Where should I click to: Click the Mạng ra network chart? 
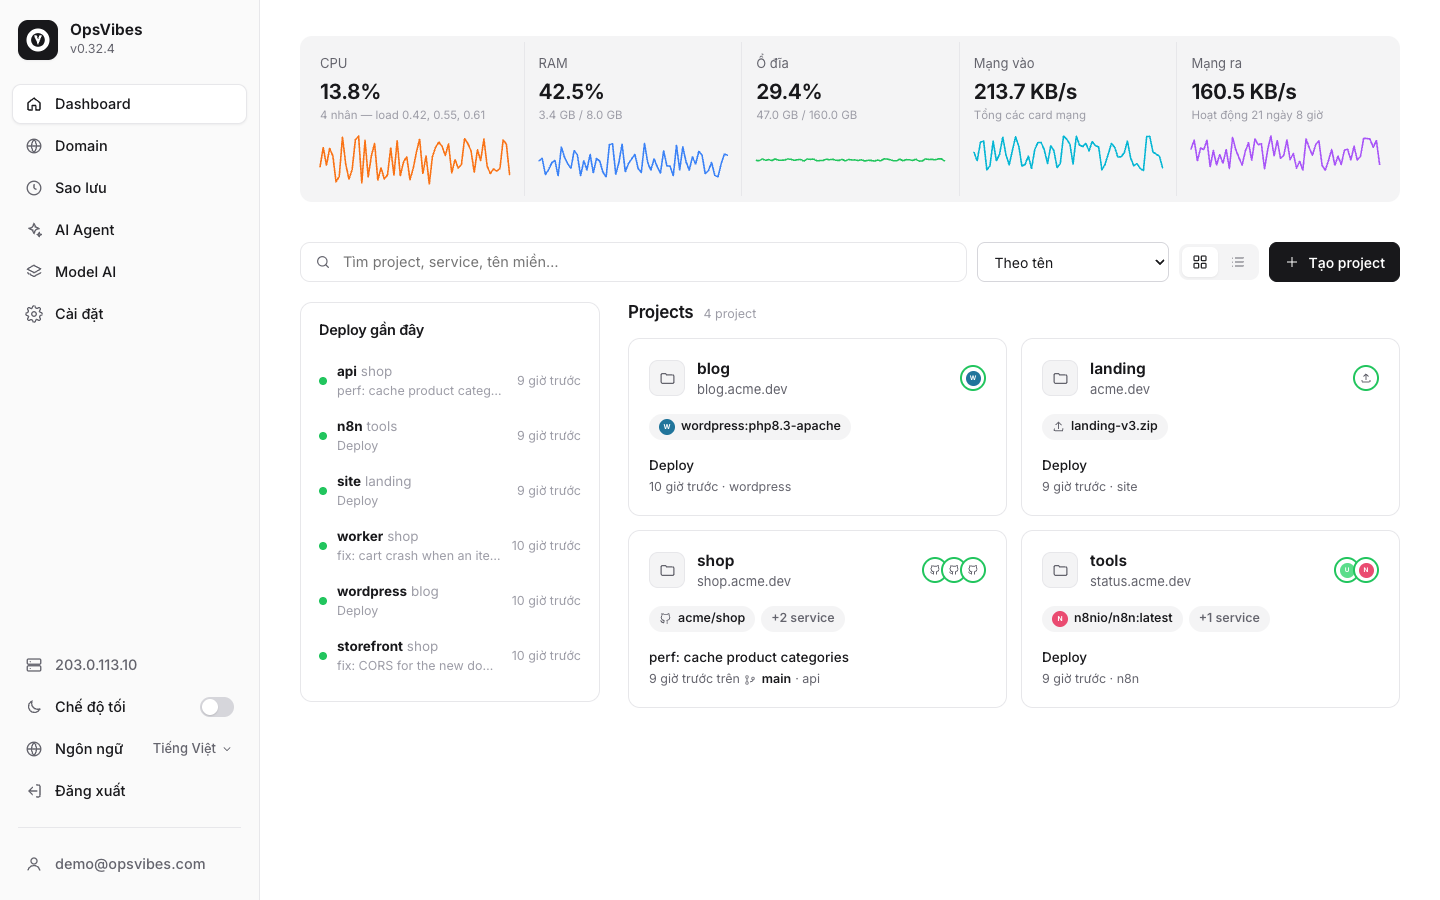(1286, 152)
